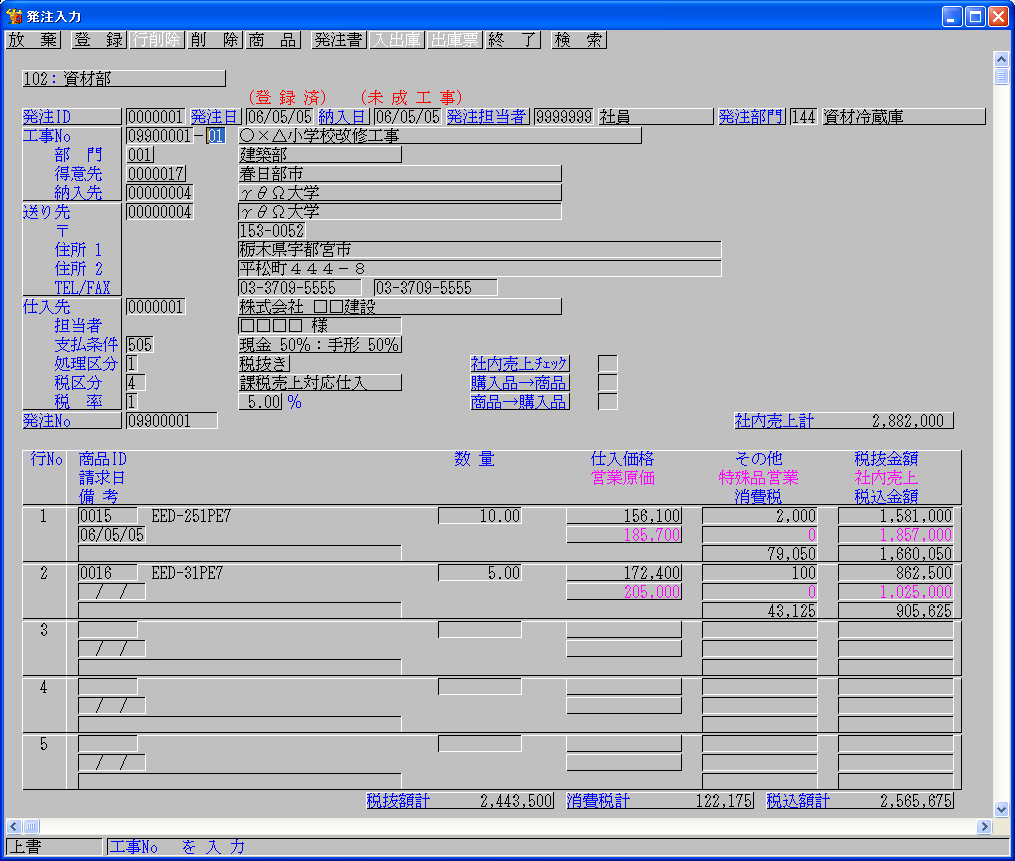Click the 検索 (search) button
This screenshot has width=1015, height=861.
tap(579, 40)
